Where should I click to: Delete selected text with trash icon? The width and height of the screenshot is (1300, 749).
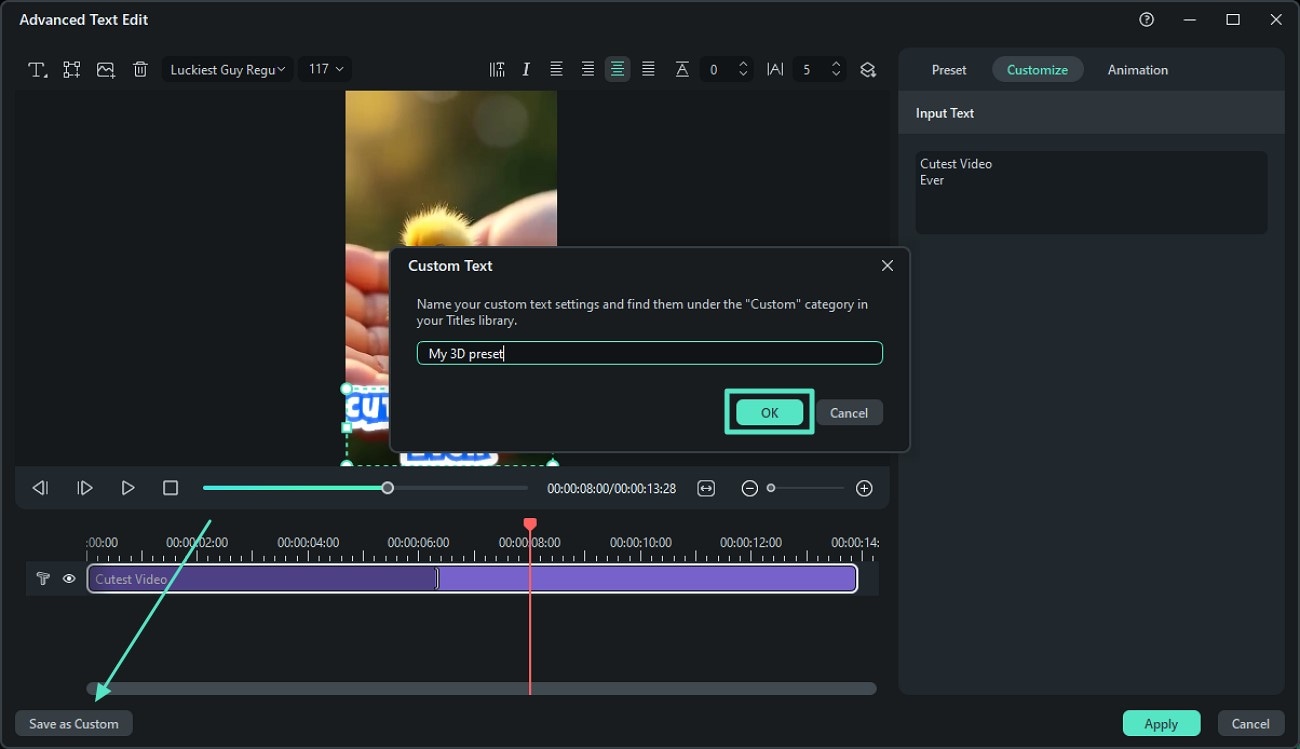[140, 70]
